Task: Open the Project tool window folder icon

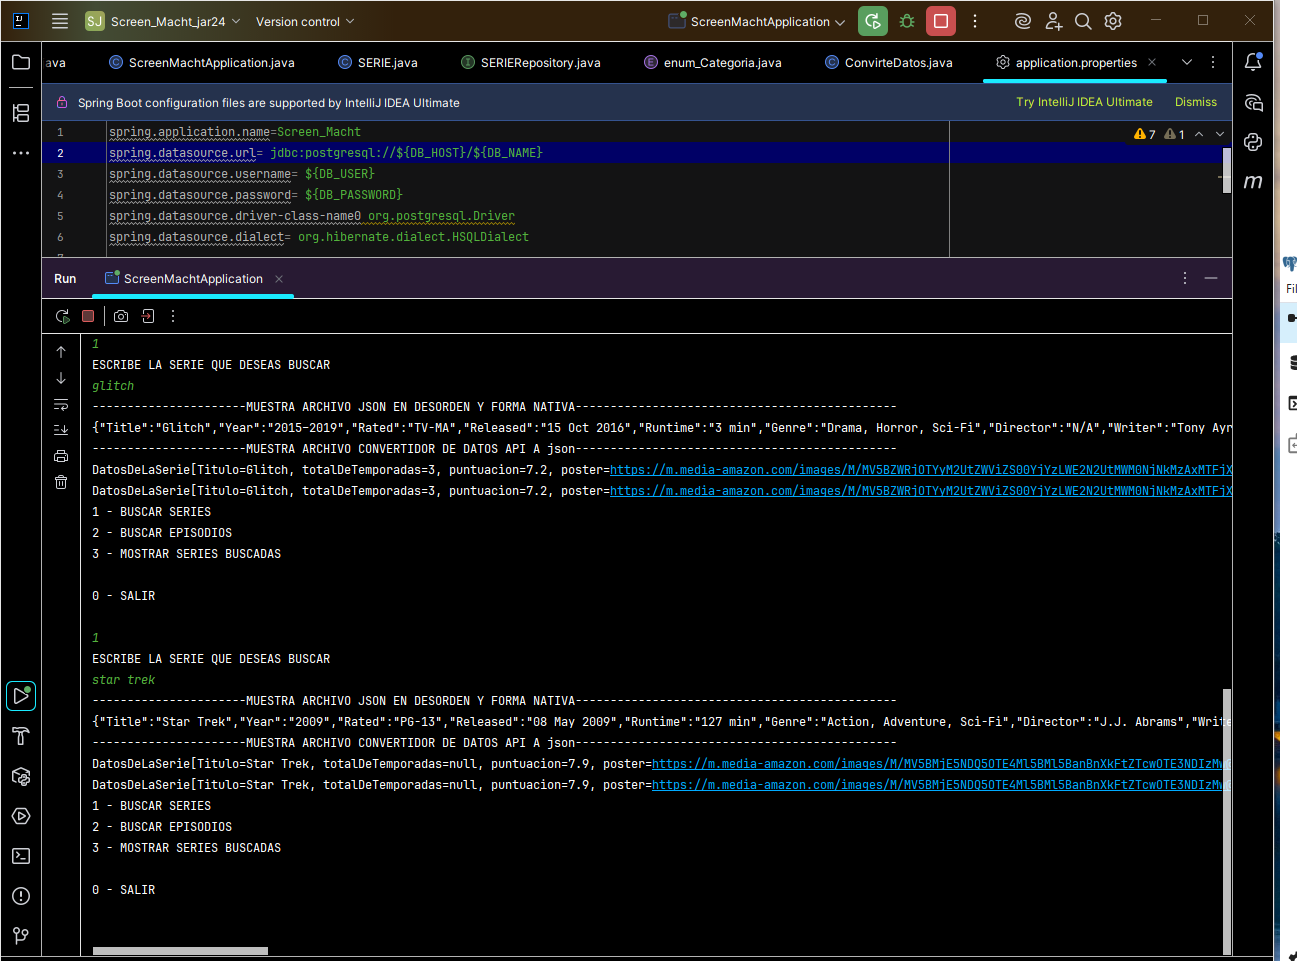Action: pos(21,62)
